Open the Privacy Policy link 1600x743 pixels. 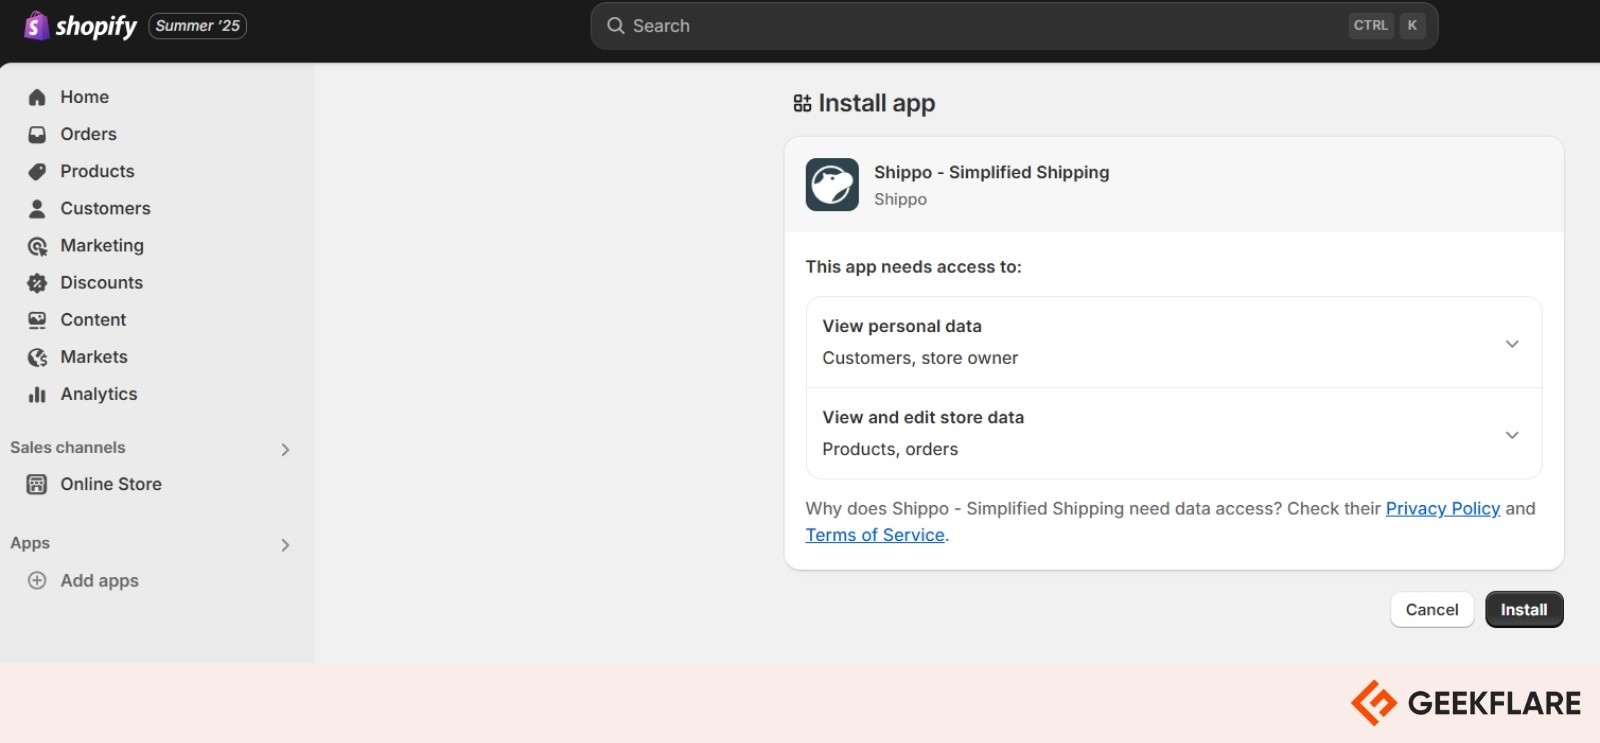coord(1442,508)
